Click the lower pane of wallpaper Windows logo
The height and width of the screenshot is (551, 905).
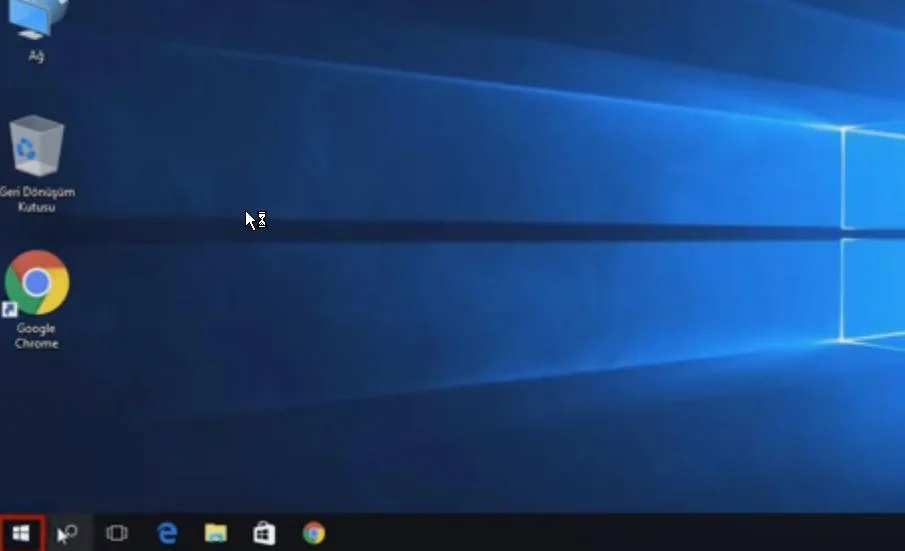873,290
